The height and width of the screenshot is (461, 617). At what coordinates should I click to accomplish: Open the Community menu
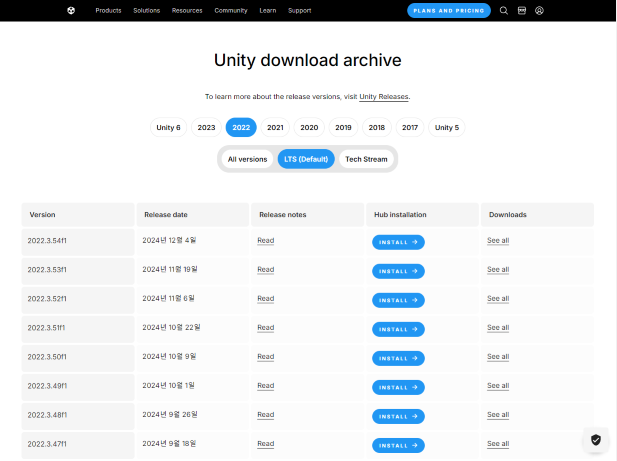tap(231, 11)
